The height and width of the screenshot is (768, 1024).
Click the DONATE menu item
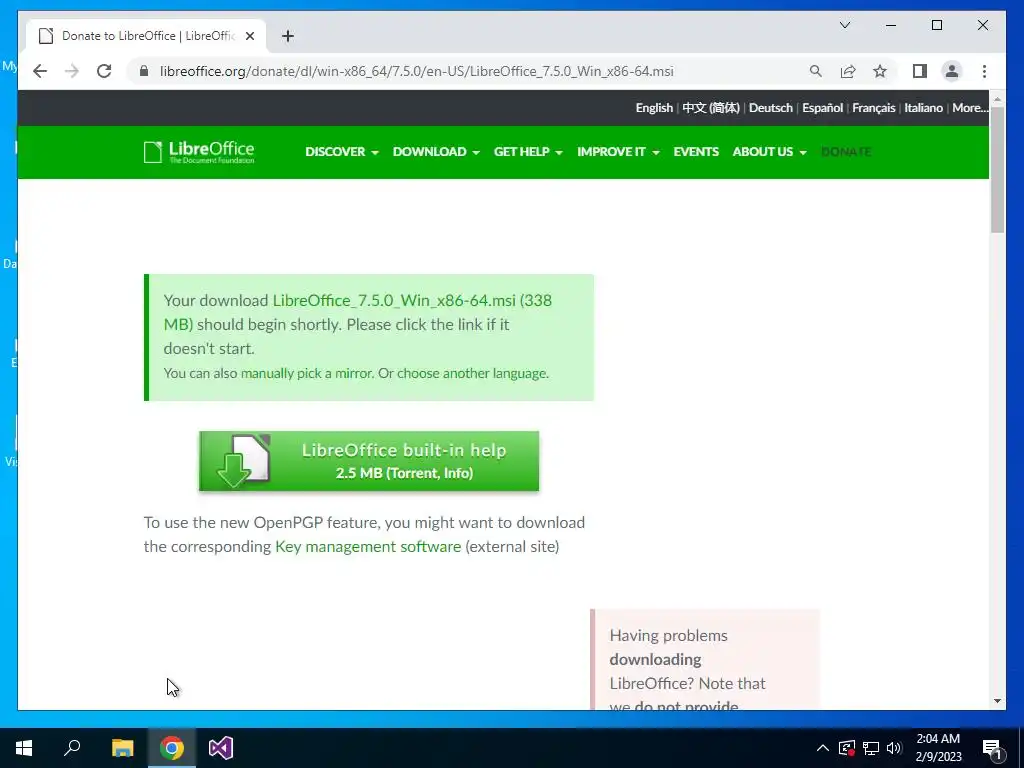[x=846, y=152]
